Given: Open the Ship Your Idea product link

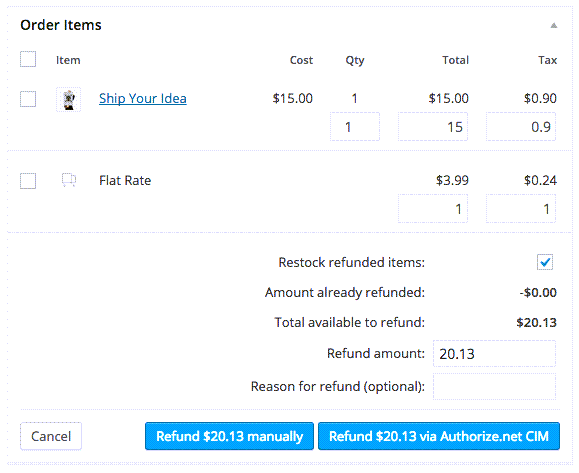Looking at the screenshot, I should (x=143, y=99).
